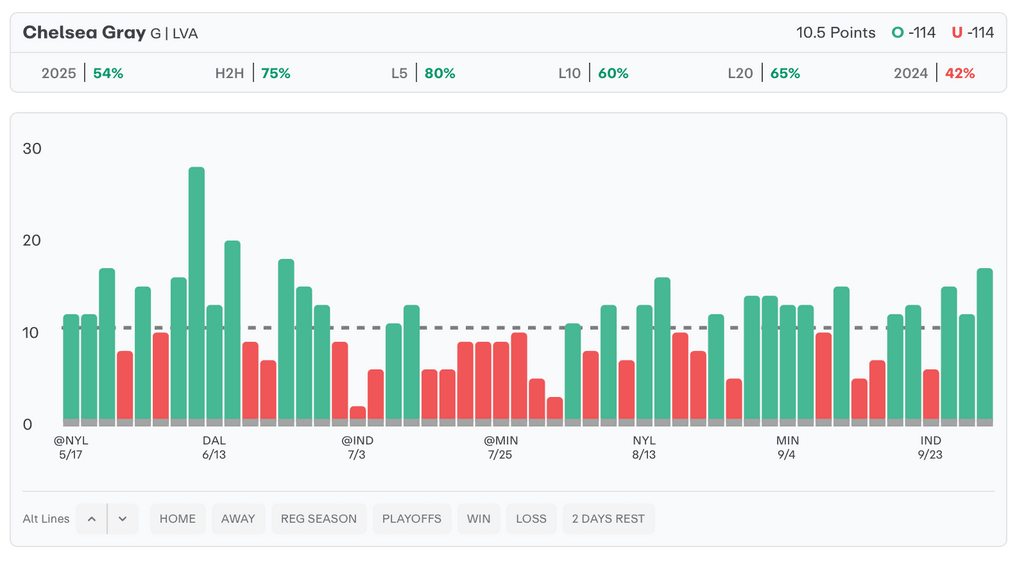
Task: Click the Alt Lines down chevron
Action: [x=122, y=519]
